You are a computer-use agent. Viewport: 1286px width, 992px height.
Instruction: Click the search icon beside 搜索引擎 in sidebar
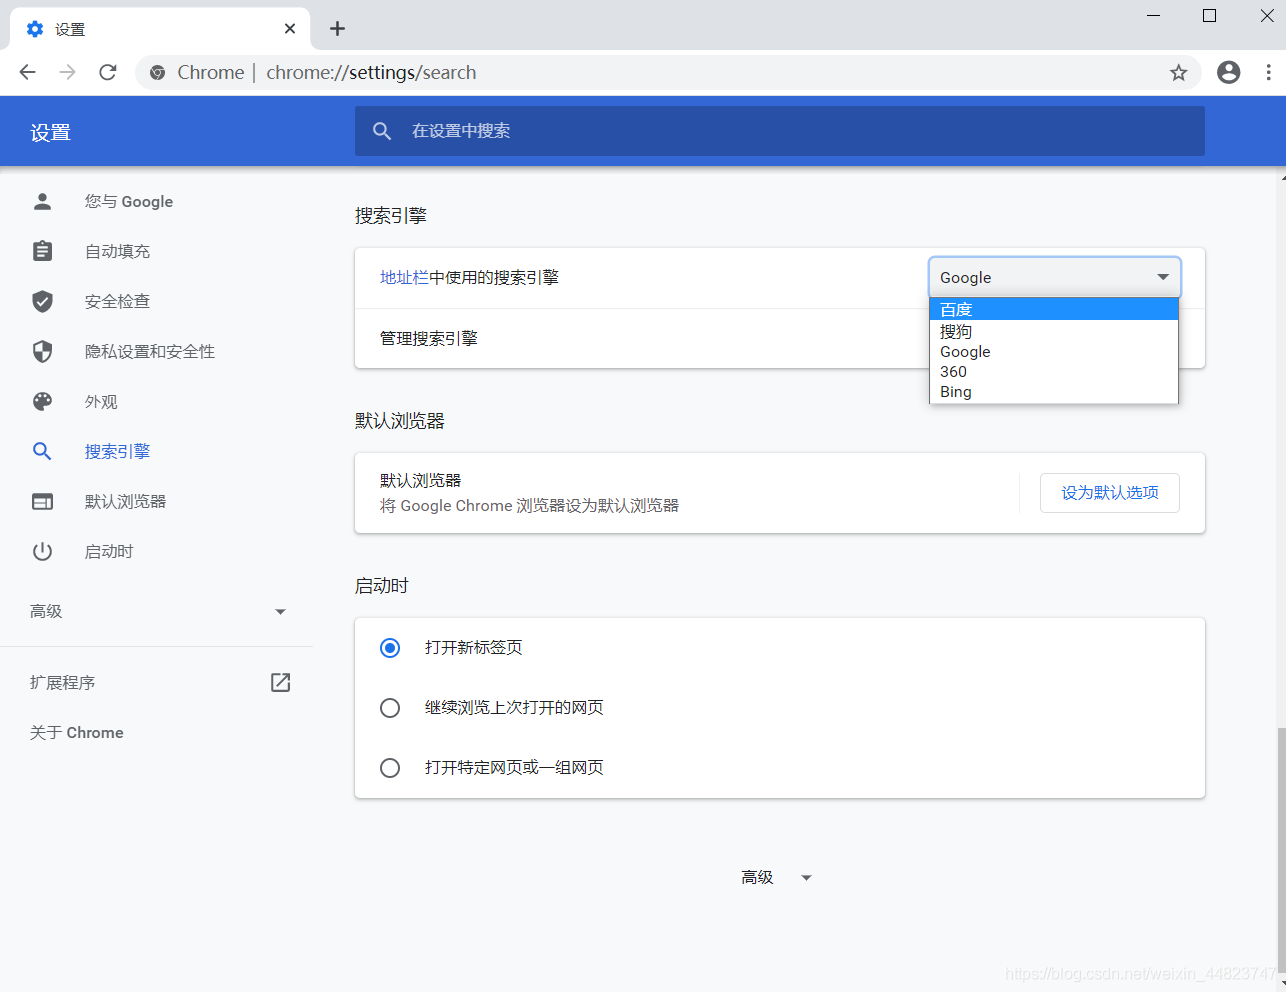tap(42, 451)
